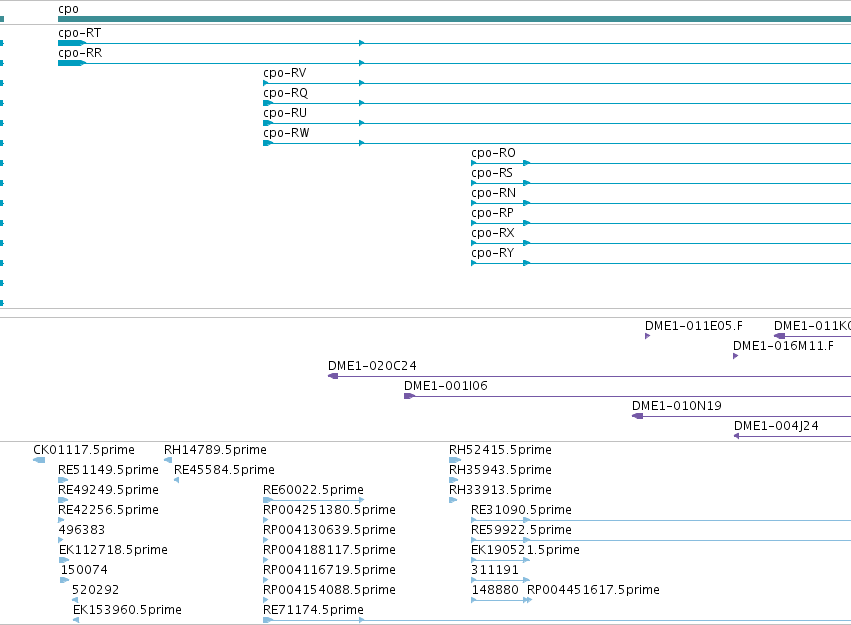Select clone DME1-010N19
The width and height of the screenshot is (851, 625).
click(677, 406)
